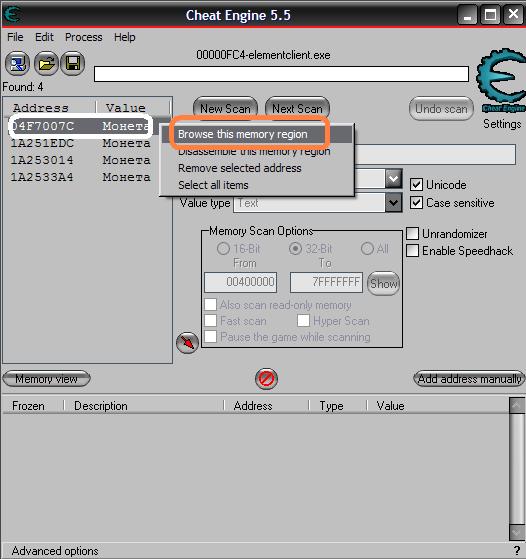Select the All radio button
The image size is (526, 559).
(367, 248)
